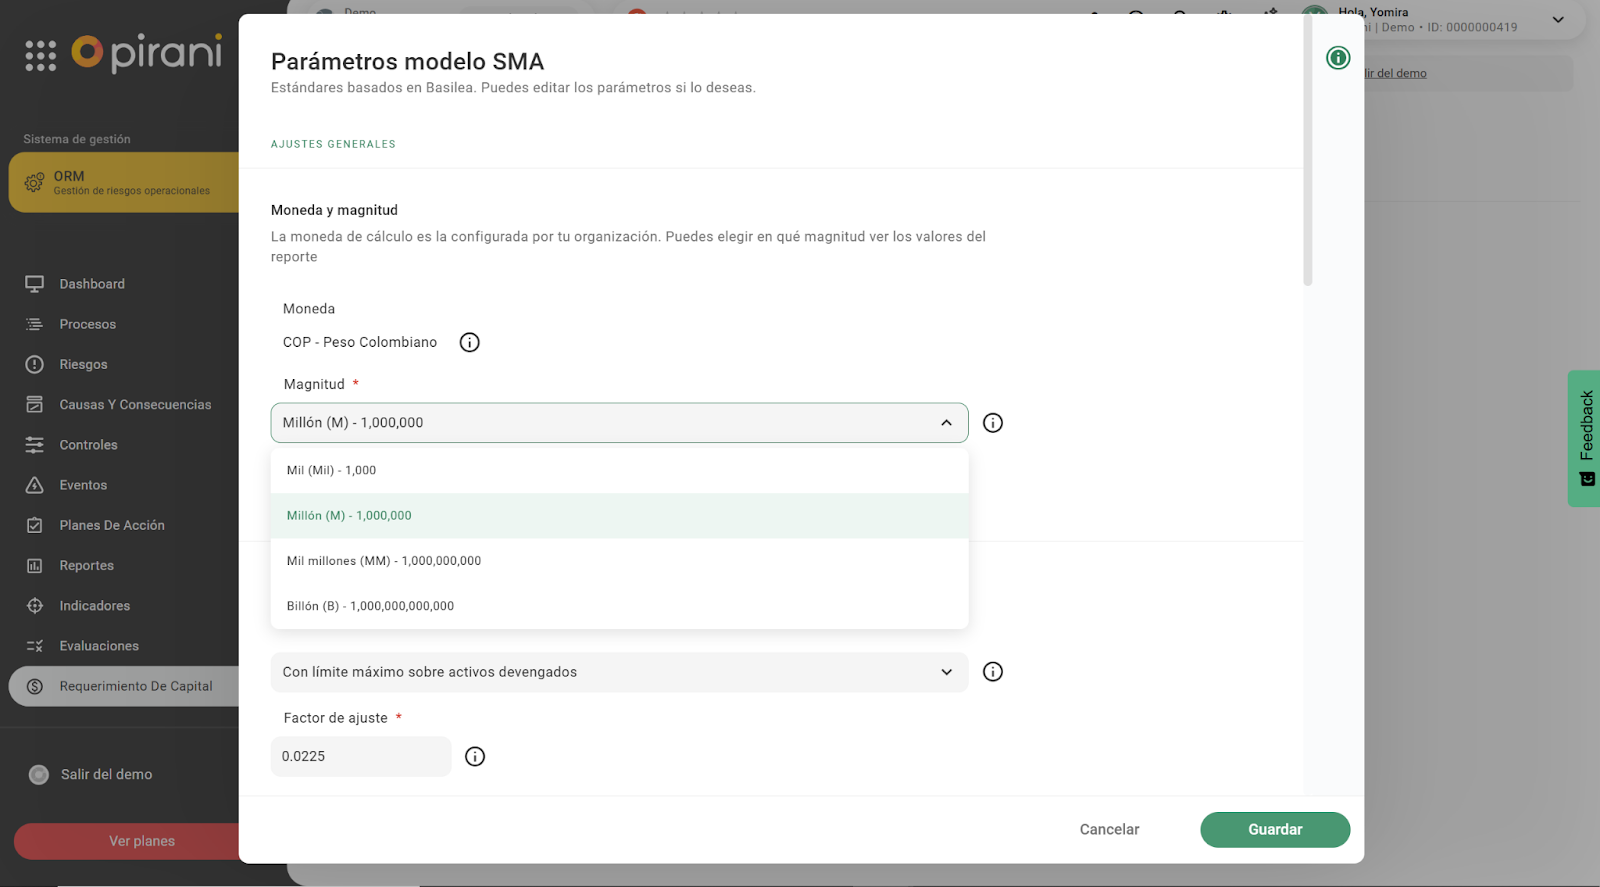Image resolution: width=1600 pixels, height=887 pixels.
Task: Click the Factor de ajuste input field
Action: [360, 757]
